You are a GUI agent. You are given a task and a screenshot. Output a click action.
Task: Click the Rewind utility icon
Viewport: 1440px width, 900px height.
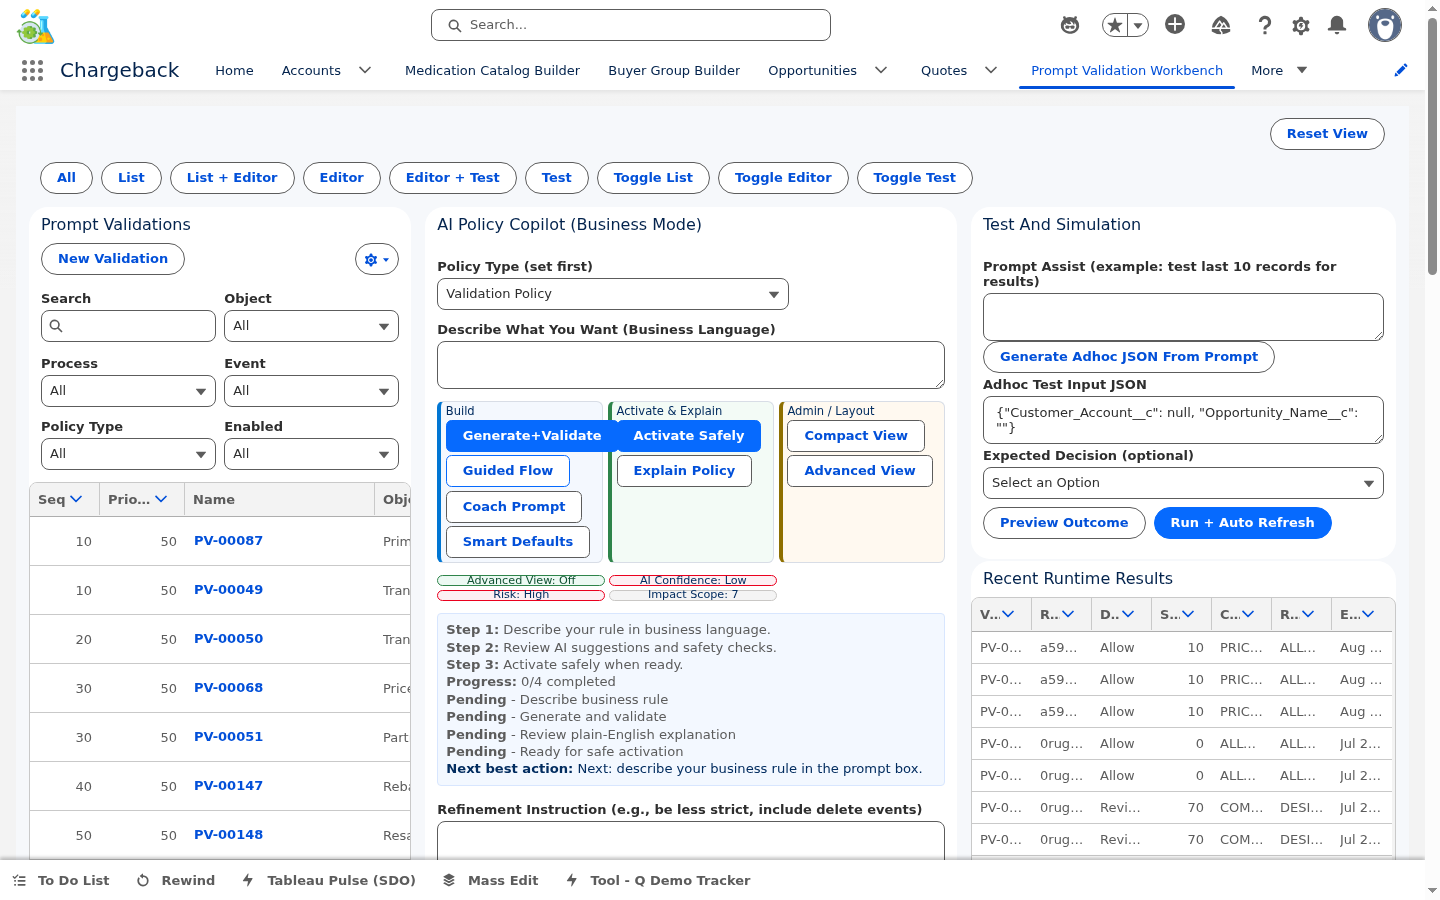[x=143, y=880]
